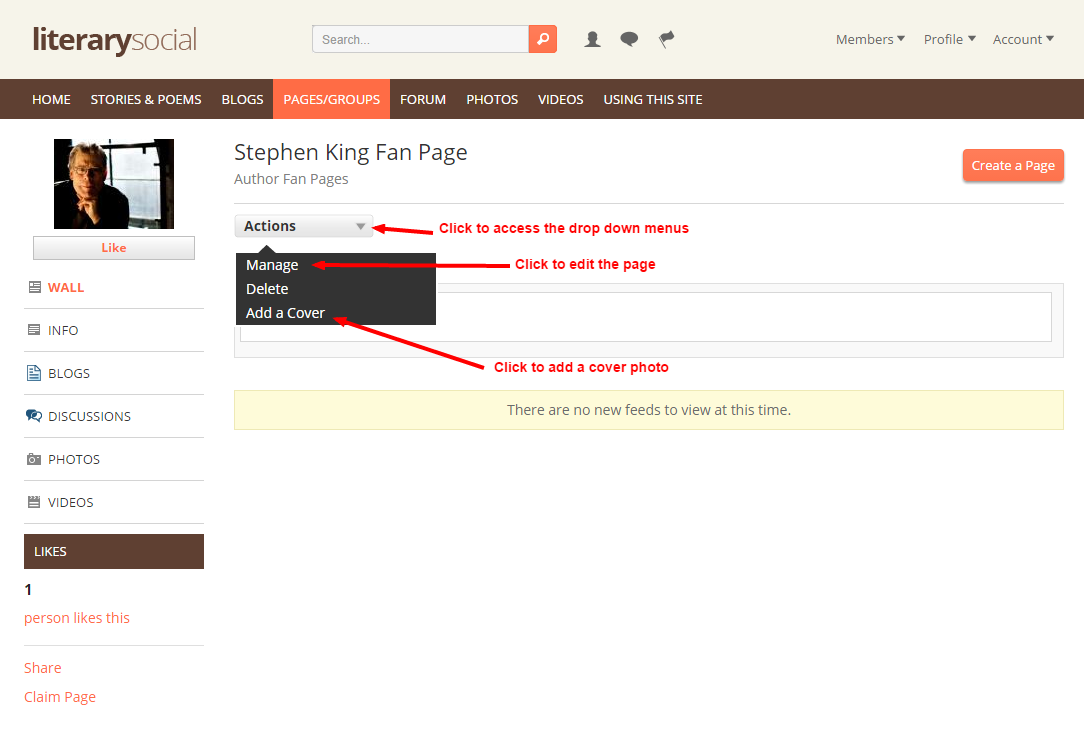The width and height of the screenshot is (1084, 738).
Task: Click the 'no new feeds' notice
Action: (648, 410)
